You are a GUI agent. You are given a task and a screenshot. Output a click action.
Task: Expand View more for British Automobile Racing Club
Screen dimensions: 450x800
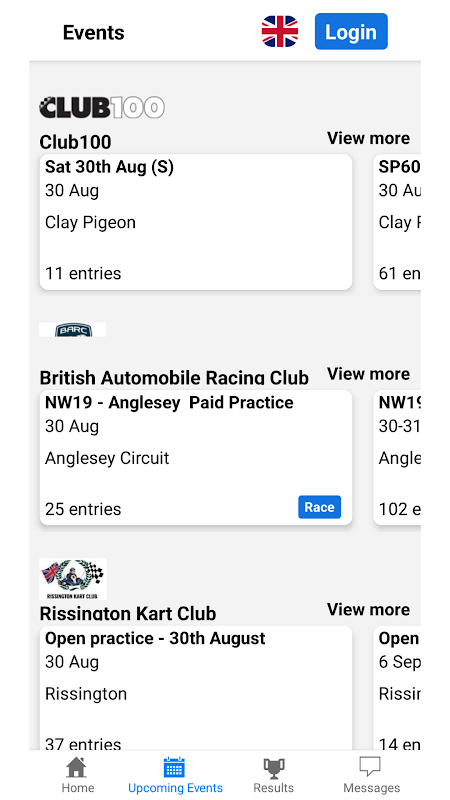(368, 374)
